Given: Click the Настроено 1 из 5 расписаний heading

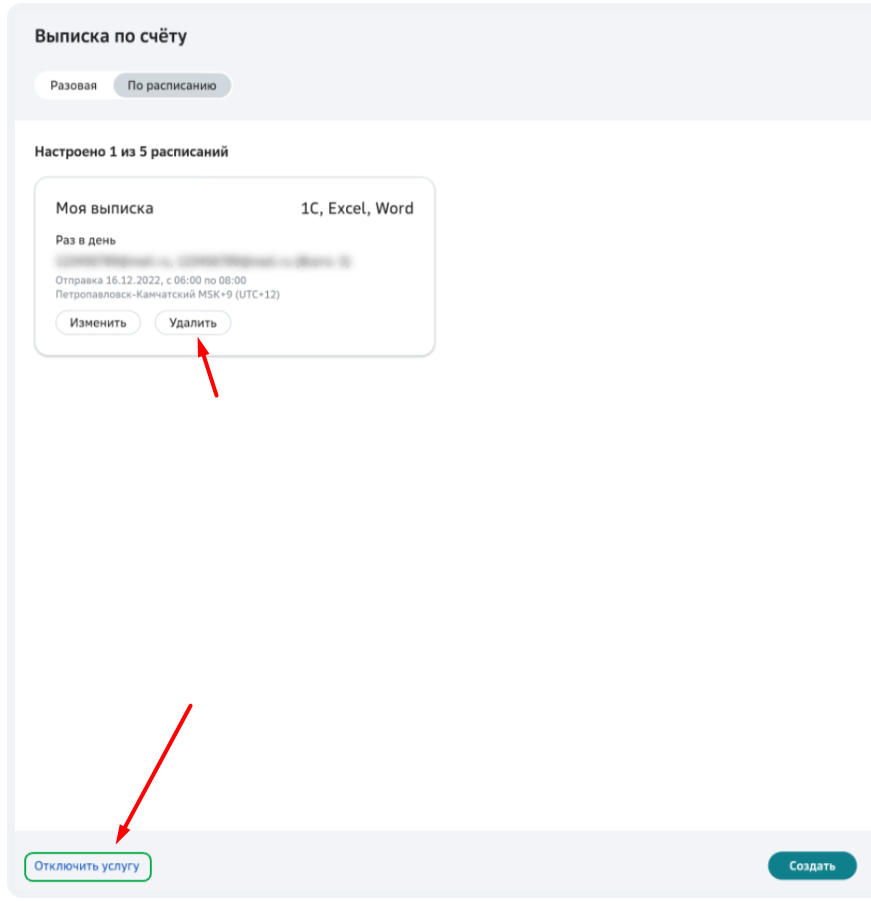Looking at the screenshot, I should [132, 152].
